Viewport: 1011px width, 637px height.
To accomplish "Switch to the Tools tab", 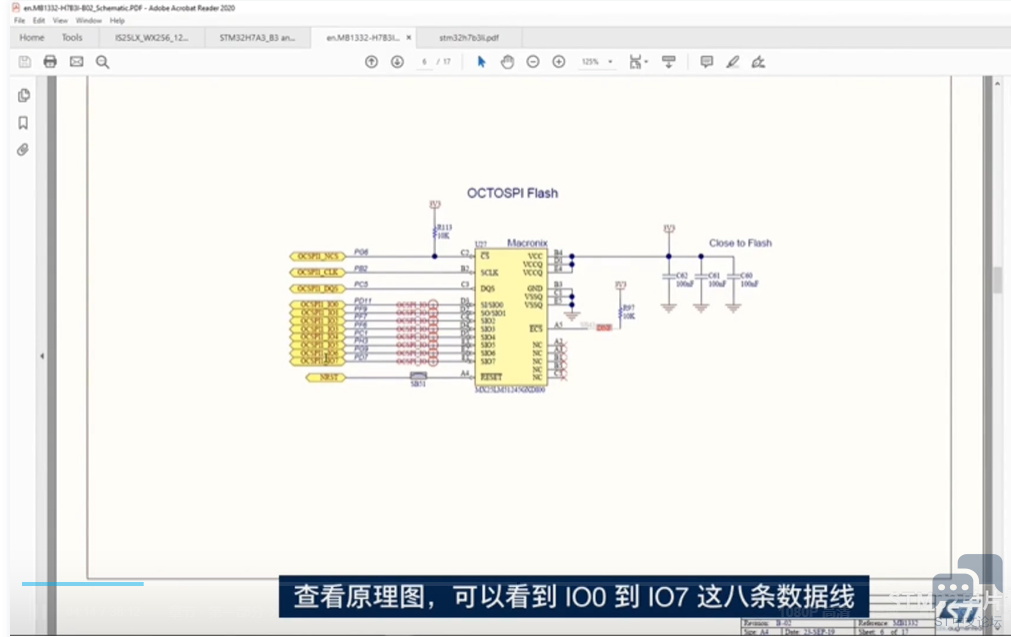I will (x=72, y=37).
